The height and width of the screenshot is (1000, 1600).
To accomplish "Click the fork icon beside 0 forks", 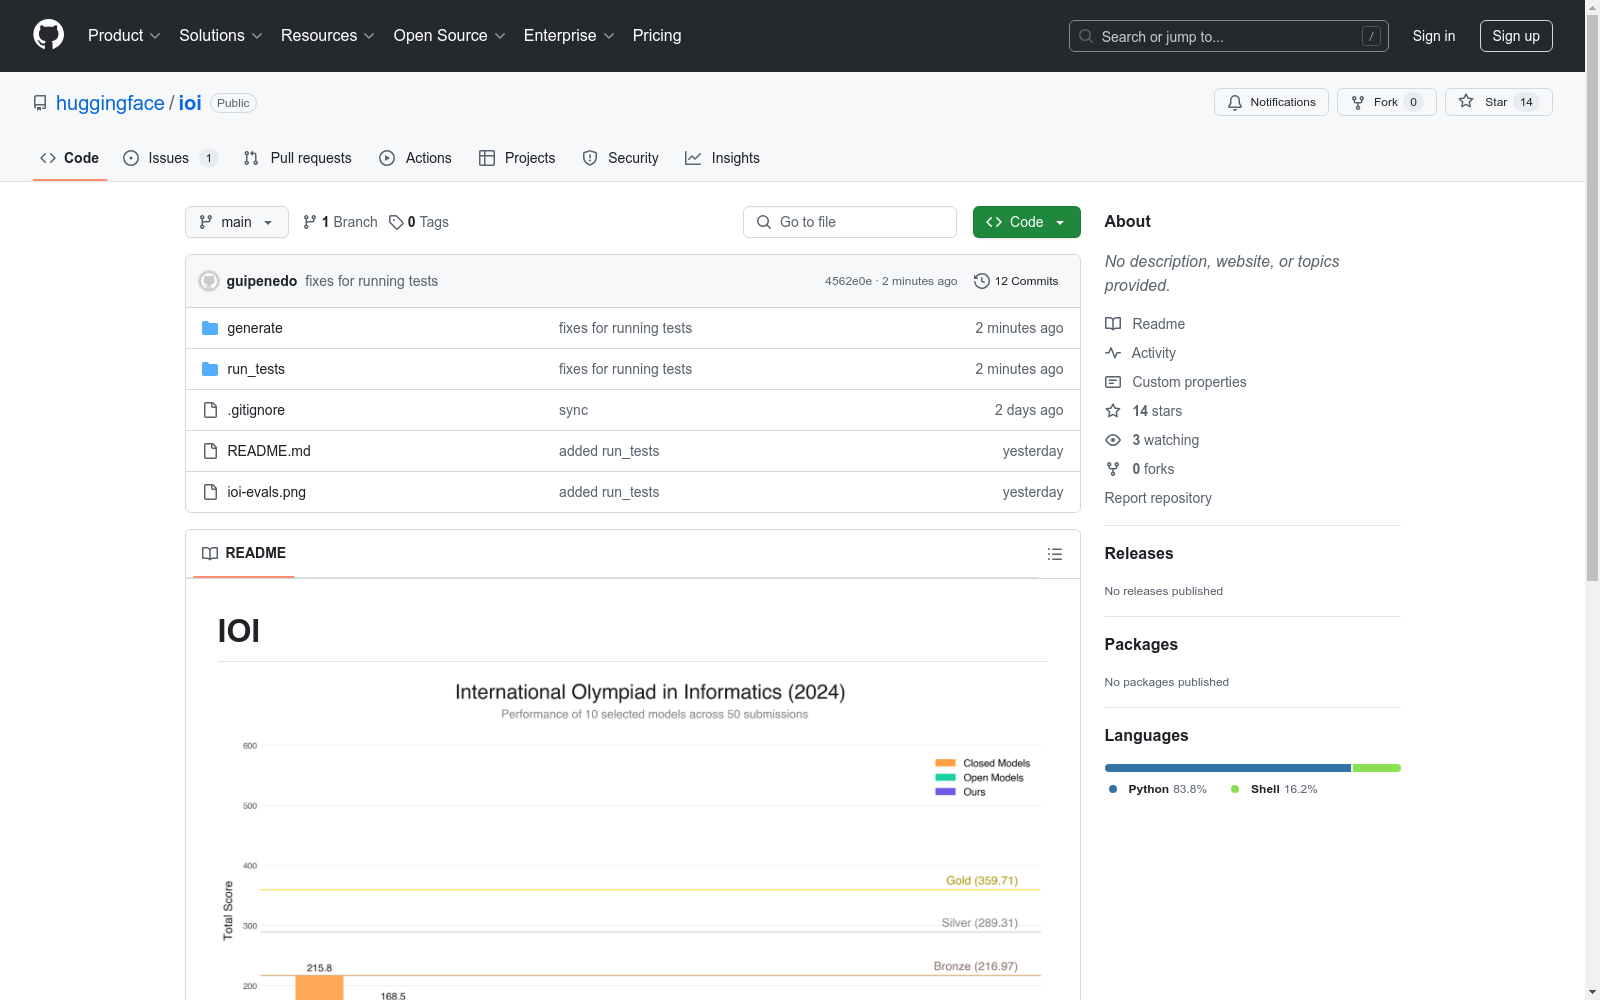I will click(x=1113, y=469).
